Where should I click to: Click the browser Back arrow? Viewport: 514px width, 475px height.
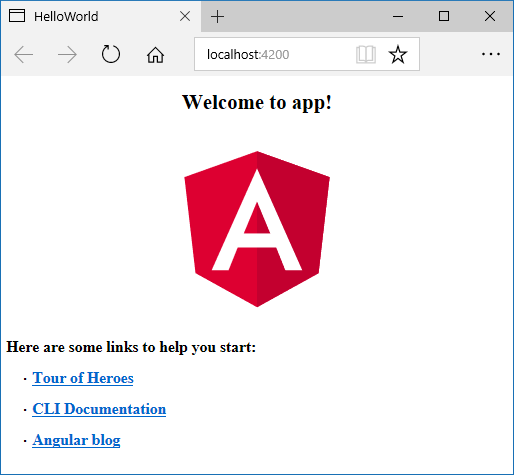click(x=23, y=54)
